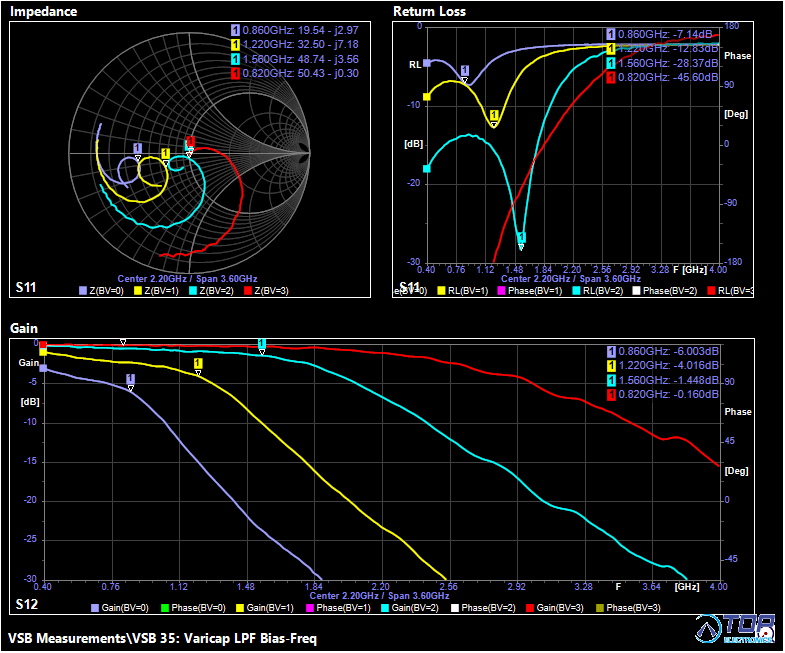
Task: Select the red marker 1 on Smith chart
Action: pyautogui.click(x=190, y=142)
